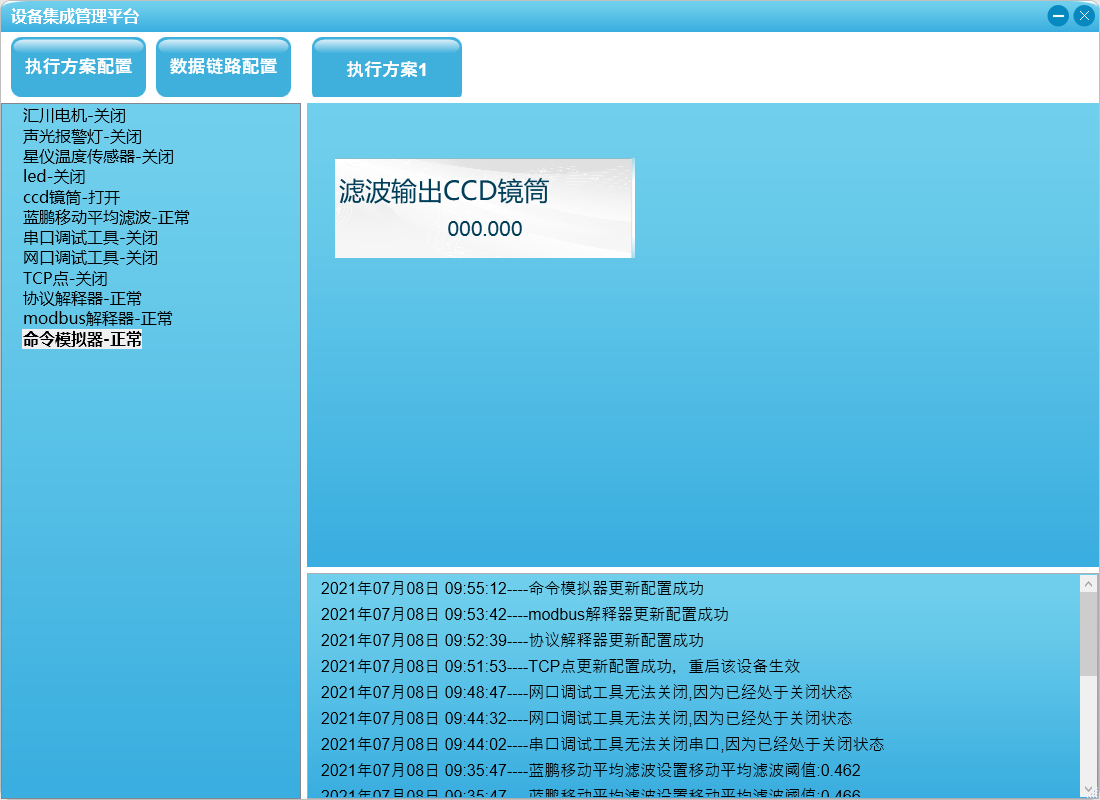The width and height of the screenshot is (1100, 800).
Task: Open the 数据链路配置 button
Action: pos(223,67)
